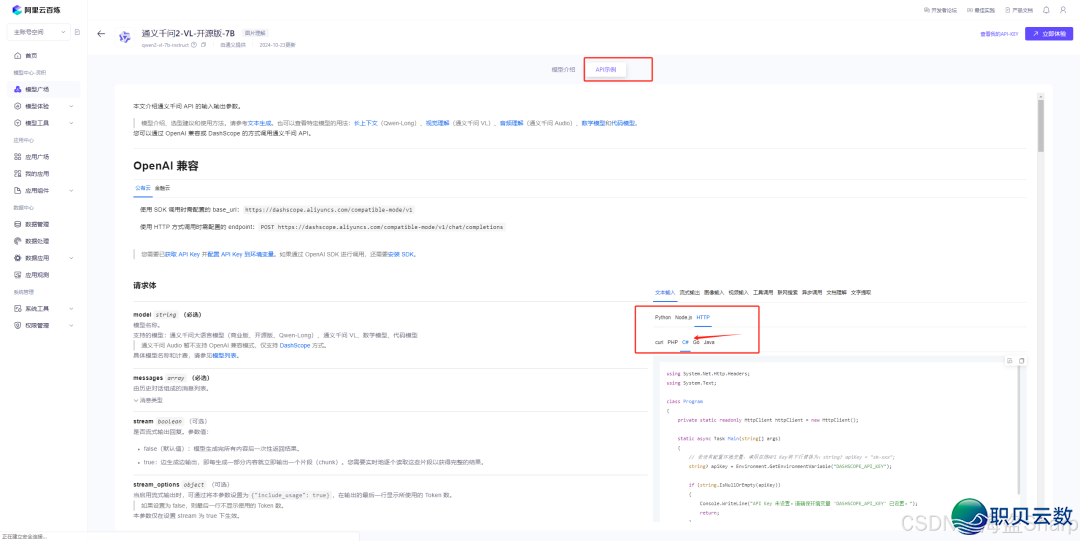This screenshot has height=541, width=1080.
Task: Click the left icon above the code block
Action: coord(1009,360)
